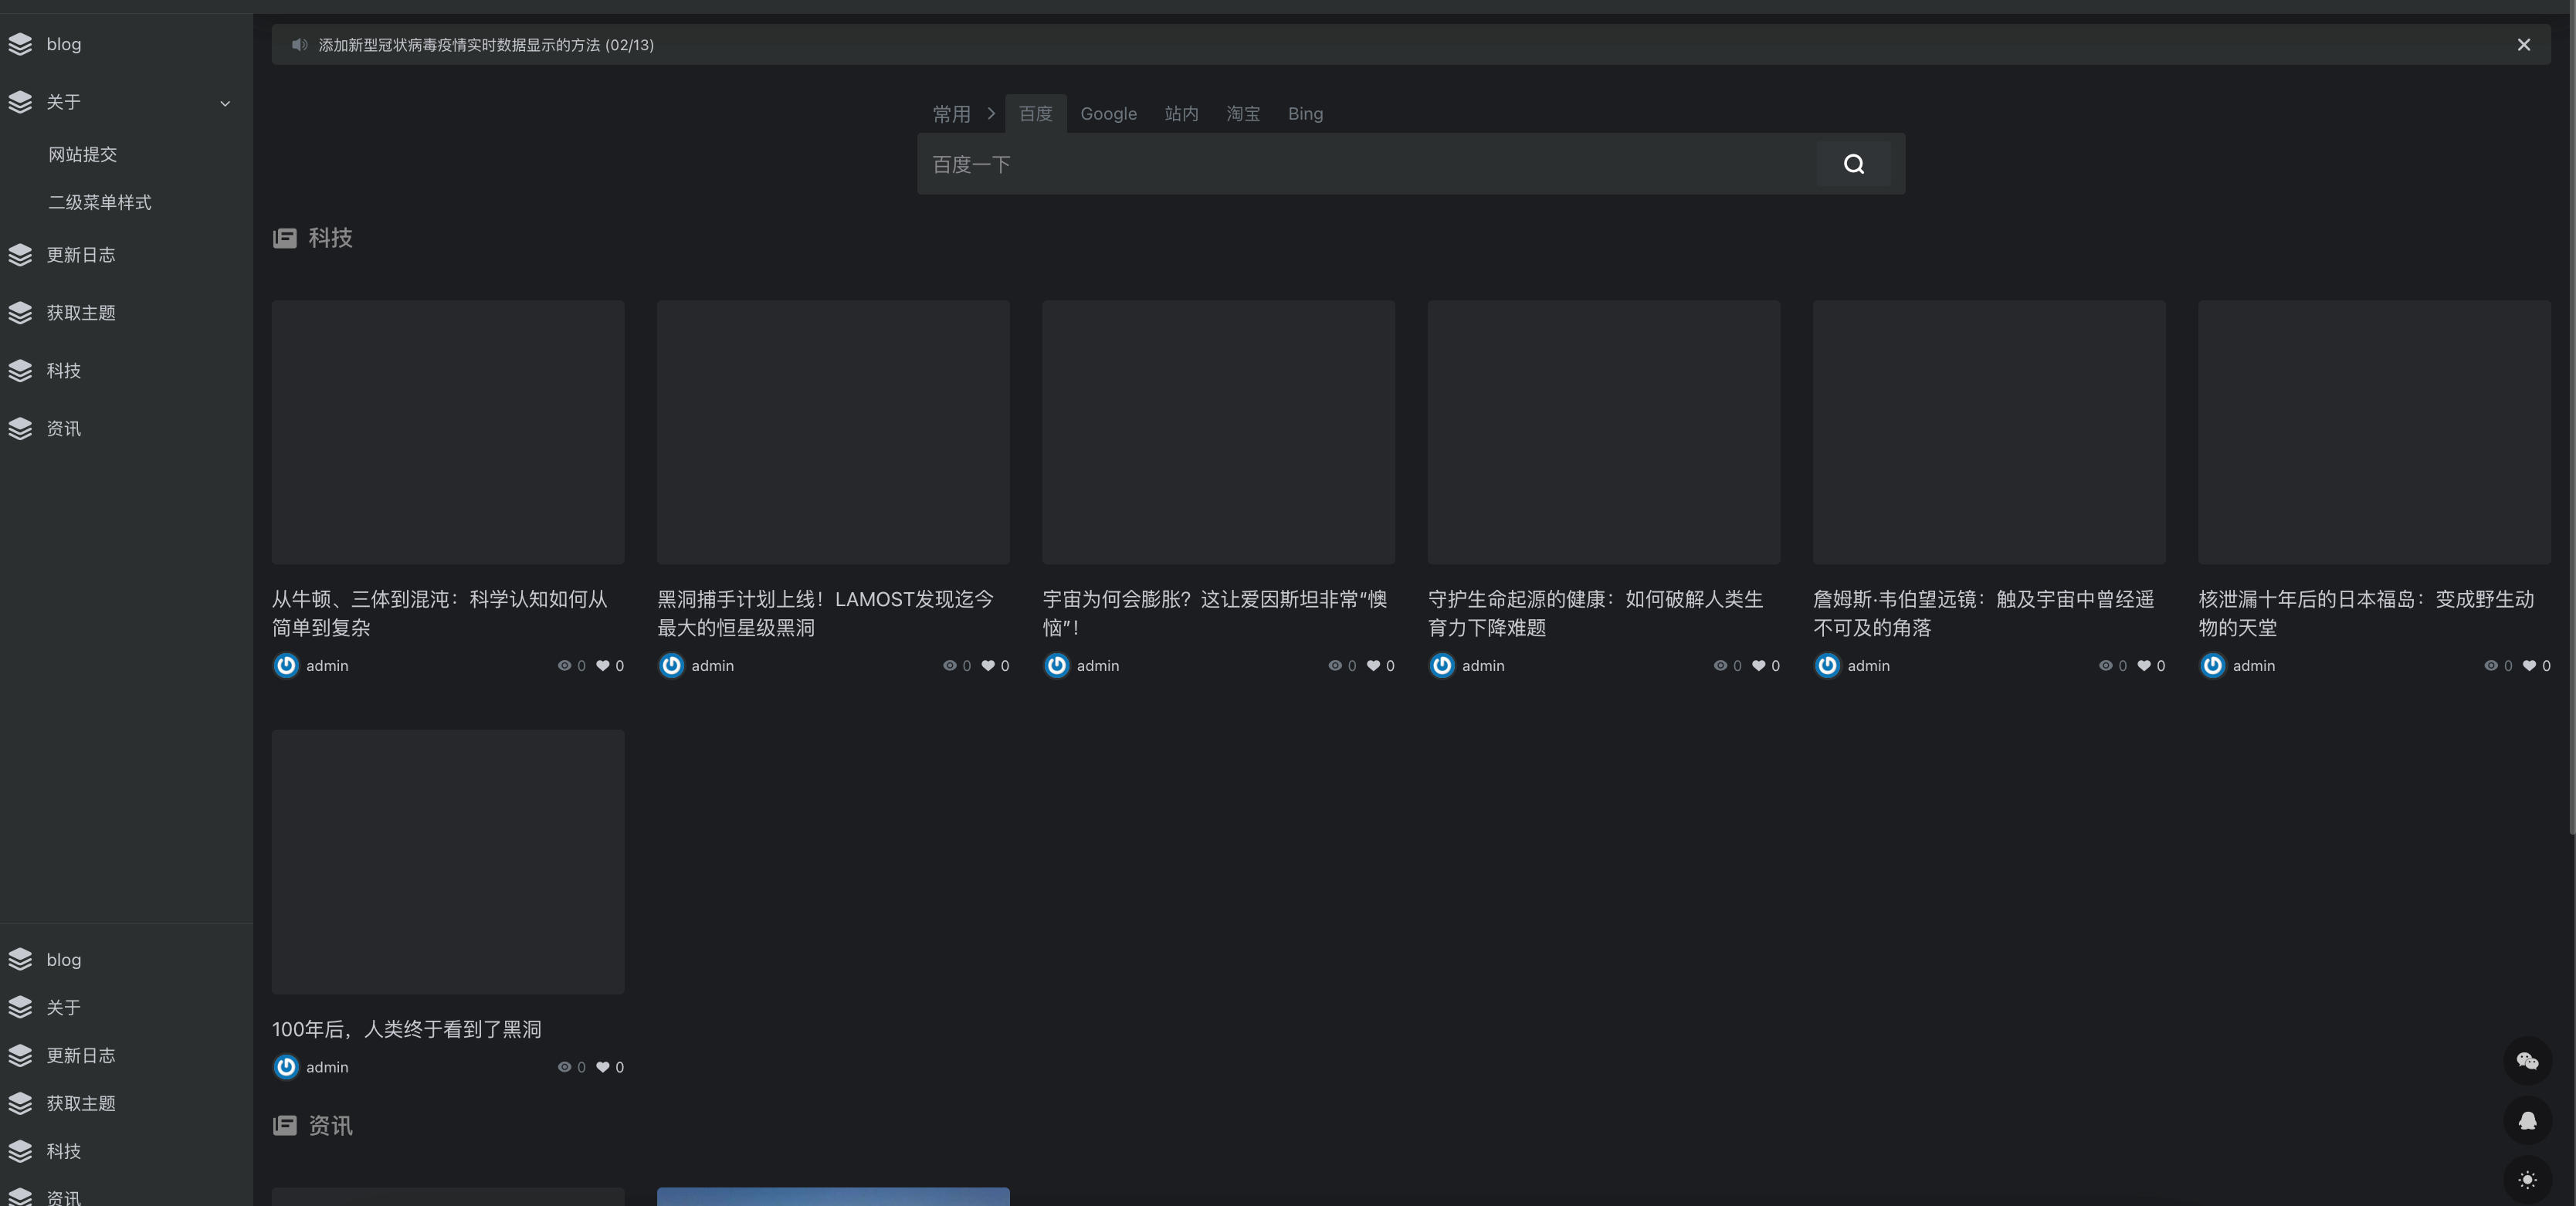Screen dimensions: 2576x1206
Task: Open article 从牛顿、三体到混沌 title
Action: (440, 613)
